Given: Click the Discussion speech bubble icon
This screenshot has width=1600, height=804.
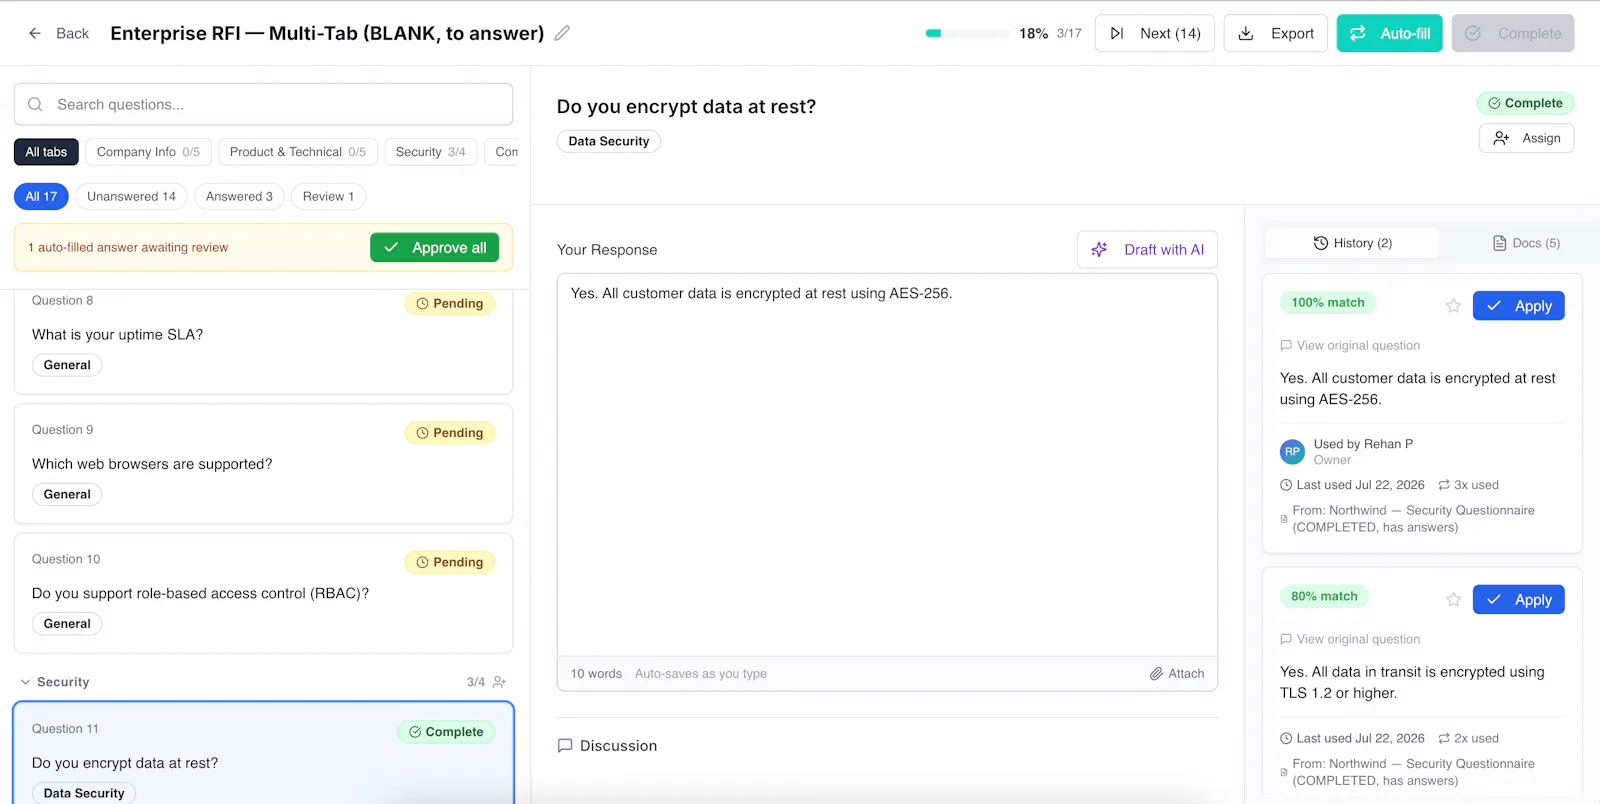Looking at the screenshot, I should click(565, 746).
